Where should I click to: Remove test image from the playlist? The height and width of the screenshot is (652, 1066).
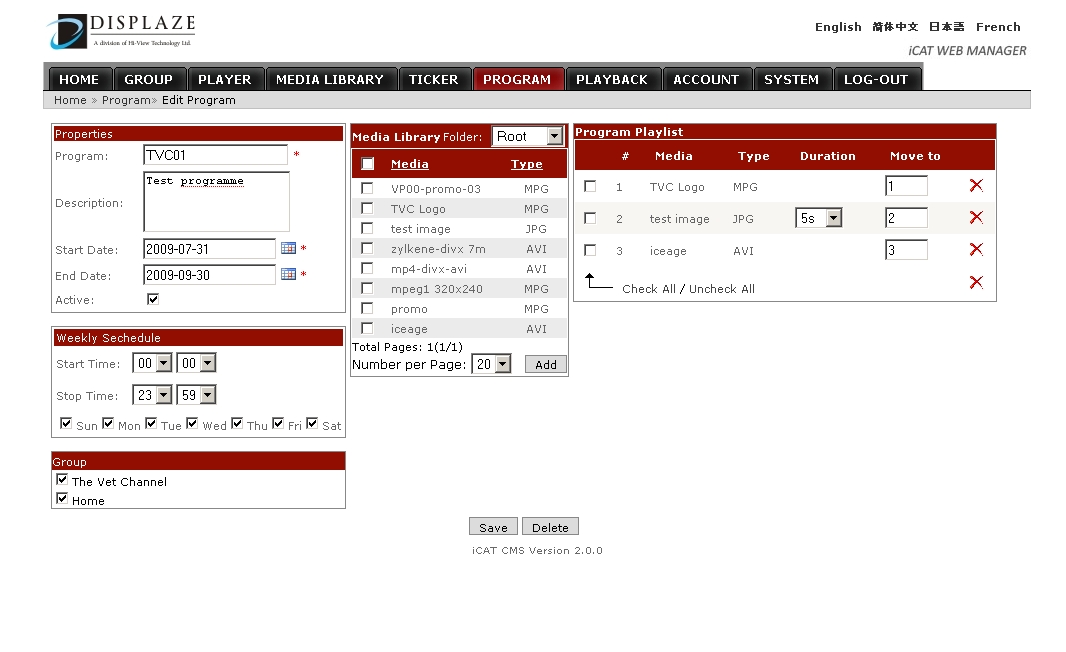pos(976,218)
